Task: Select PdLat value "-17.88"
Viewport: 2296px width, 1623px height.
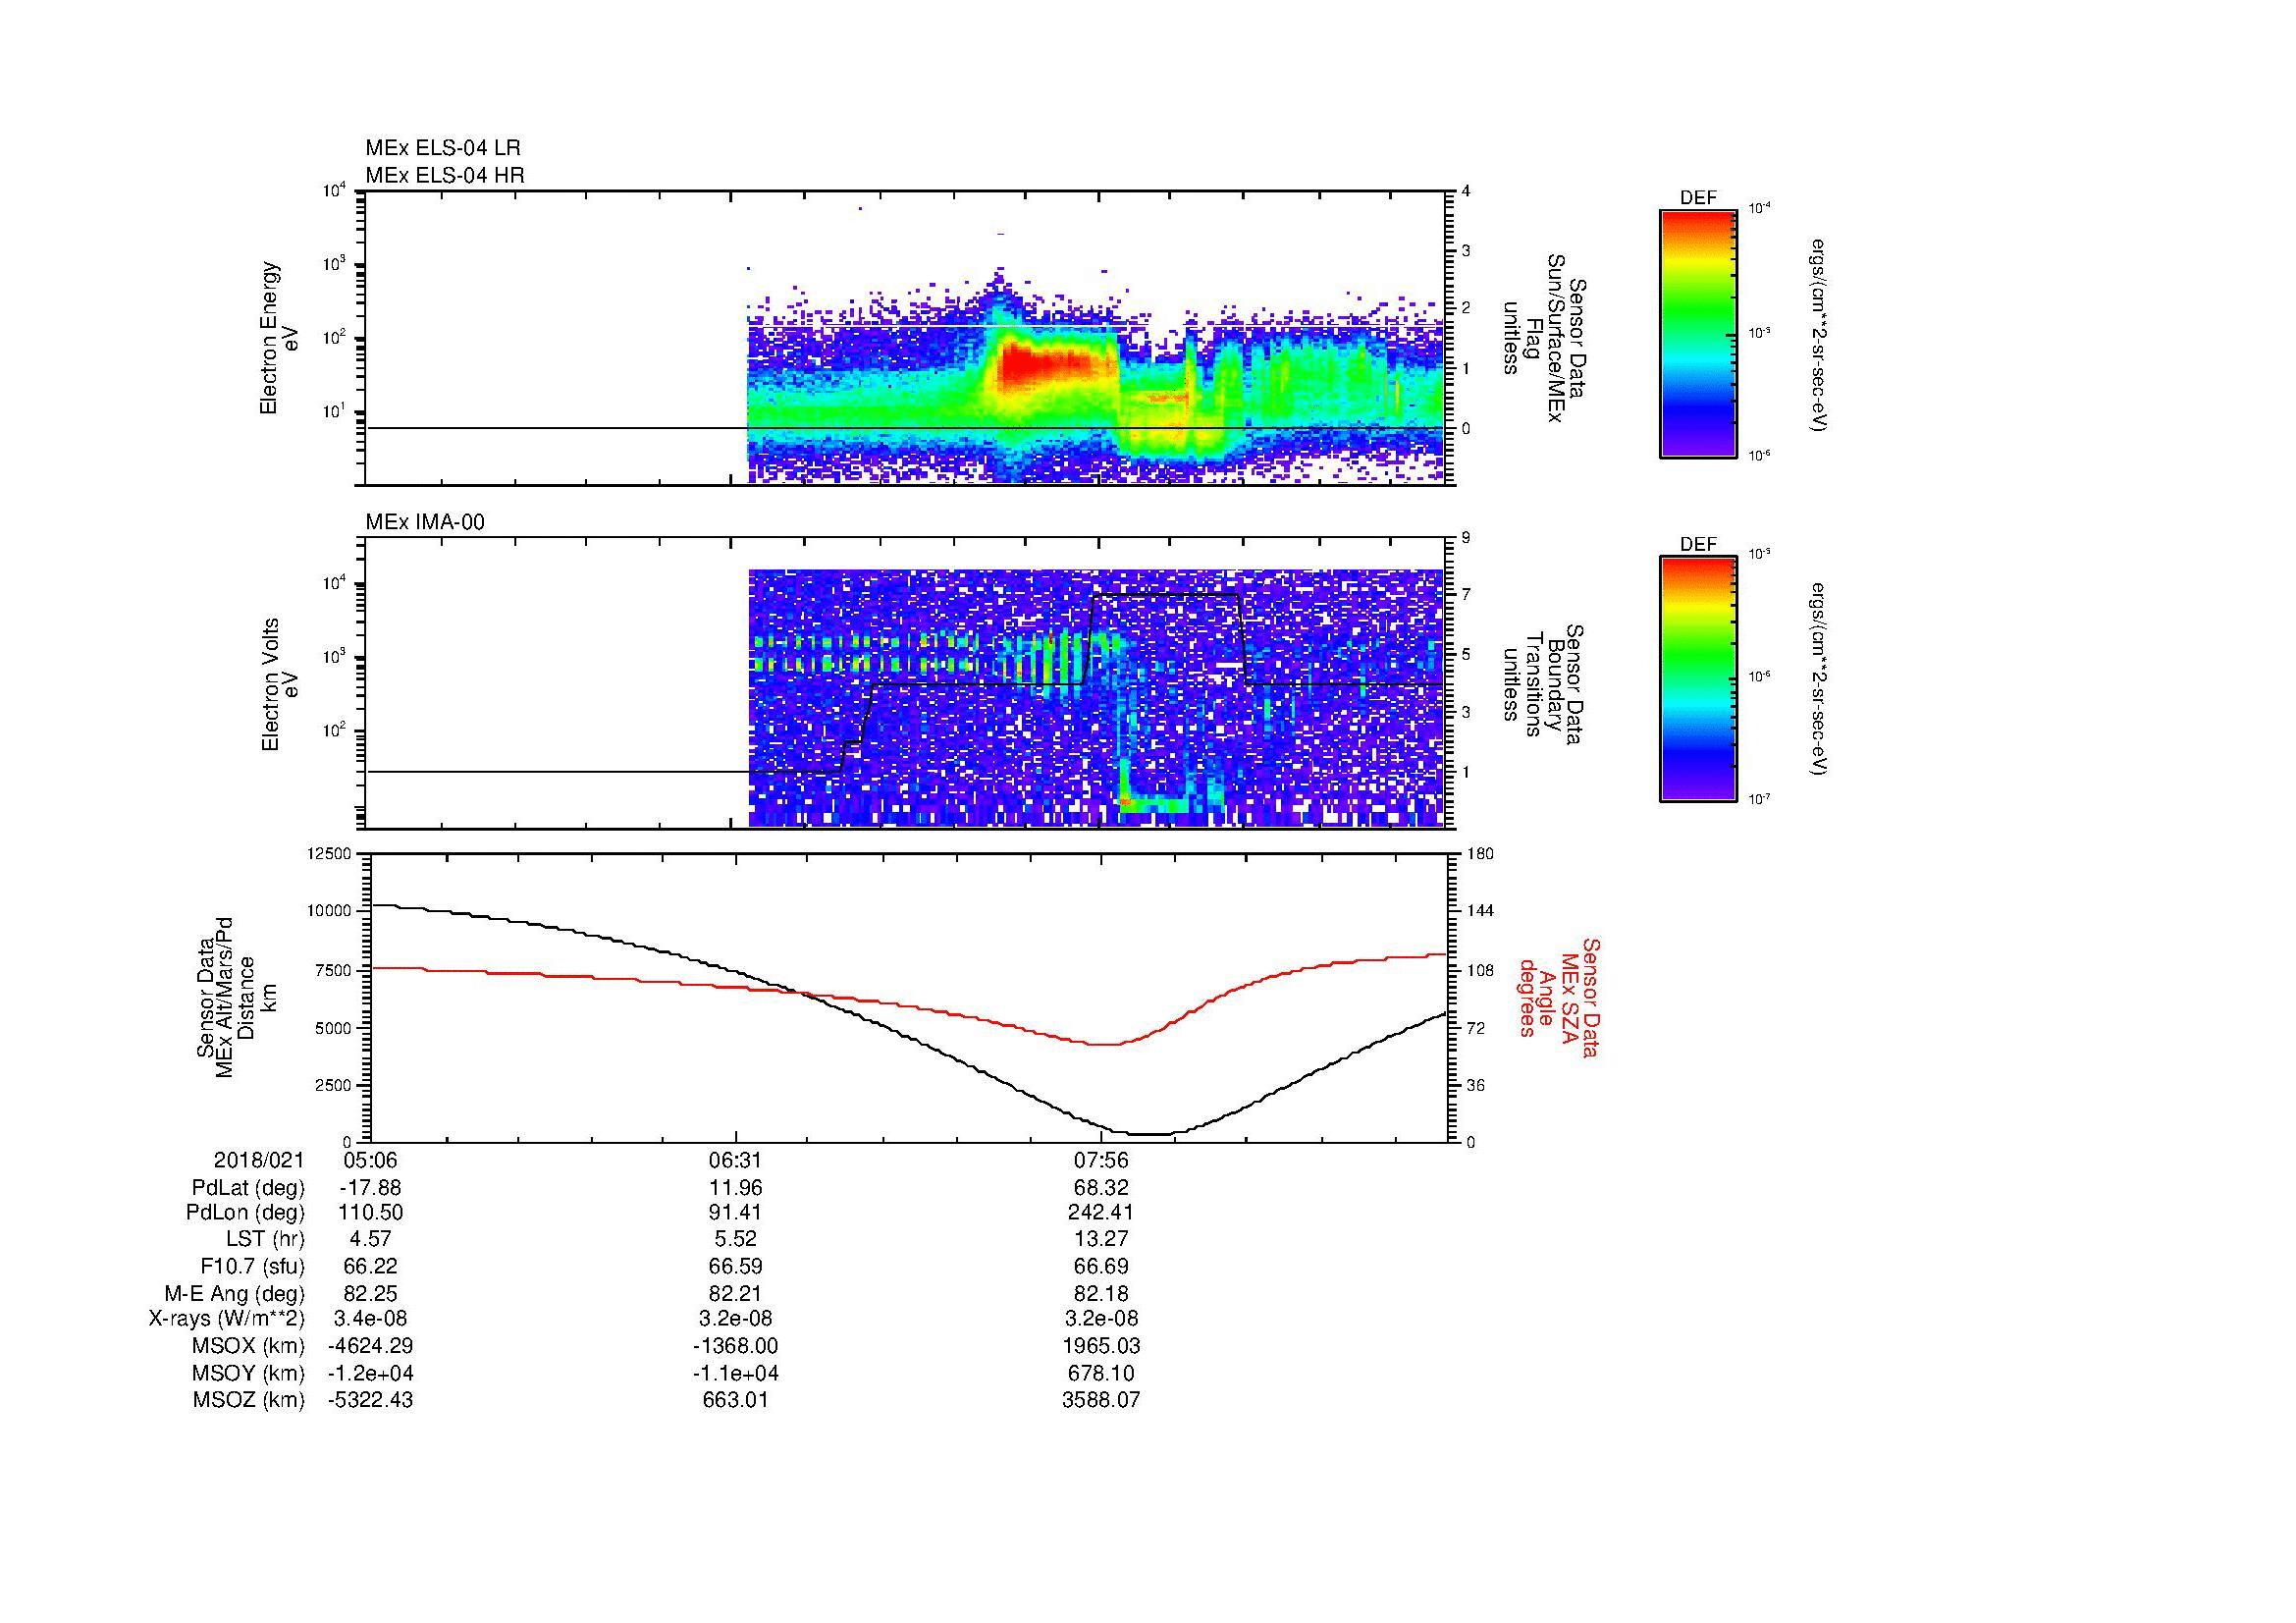Action: point(369,1187)
